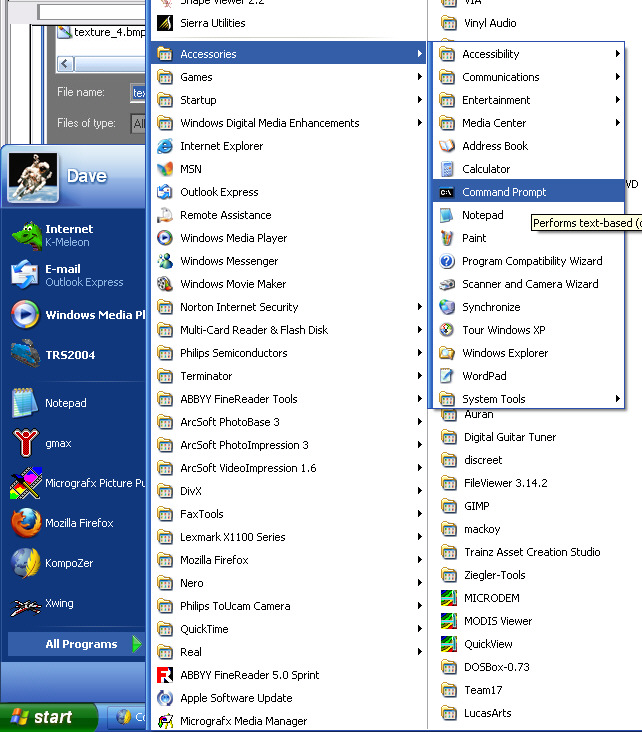Viewport: 642px width, 732px height.
Task: Open Files of type combo box
Action: click(x=138, y=123)
